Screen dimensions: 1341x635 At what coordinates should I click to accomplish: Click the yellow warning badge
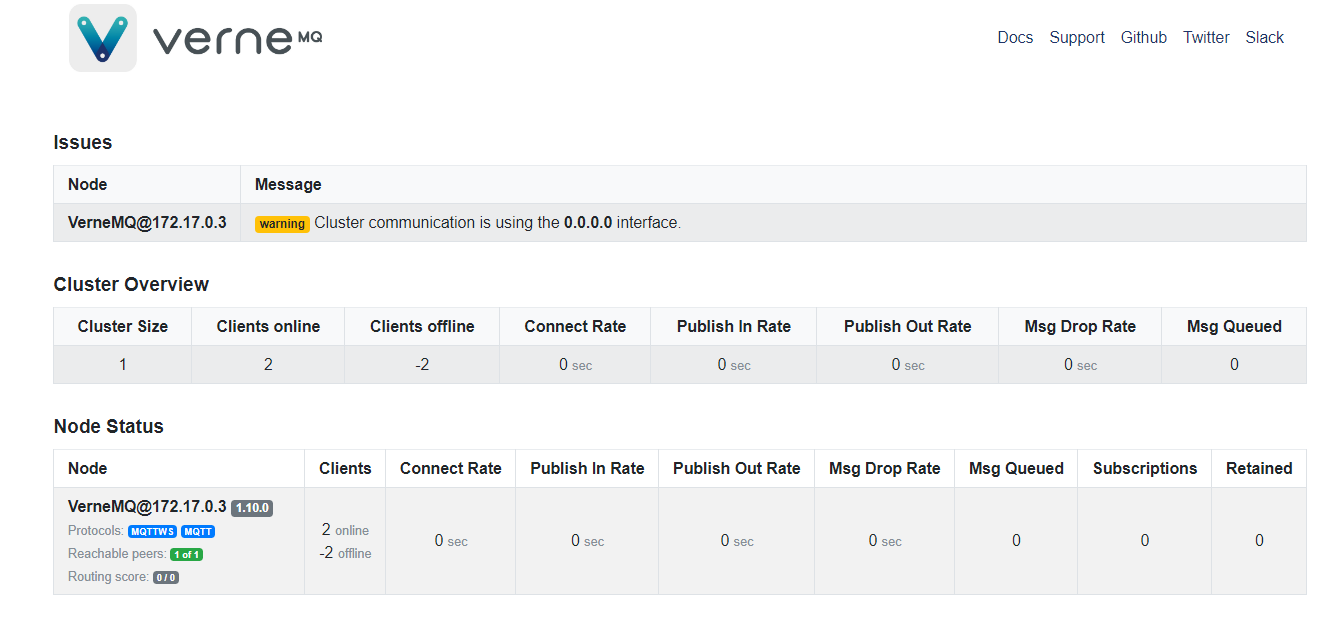click(282, 224)
